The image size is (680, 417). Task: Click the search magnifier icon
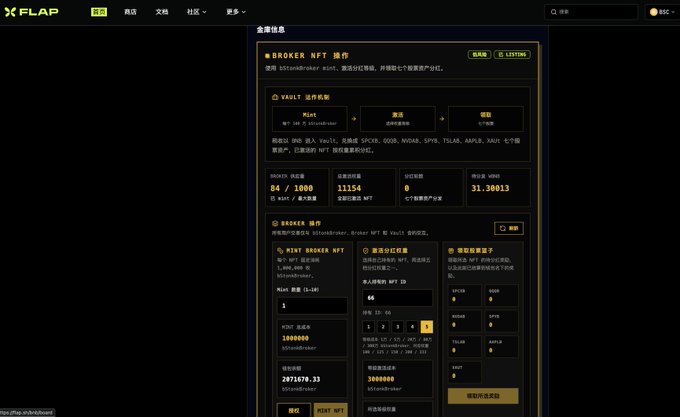(x=553, y=12)
